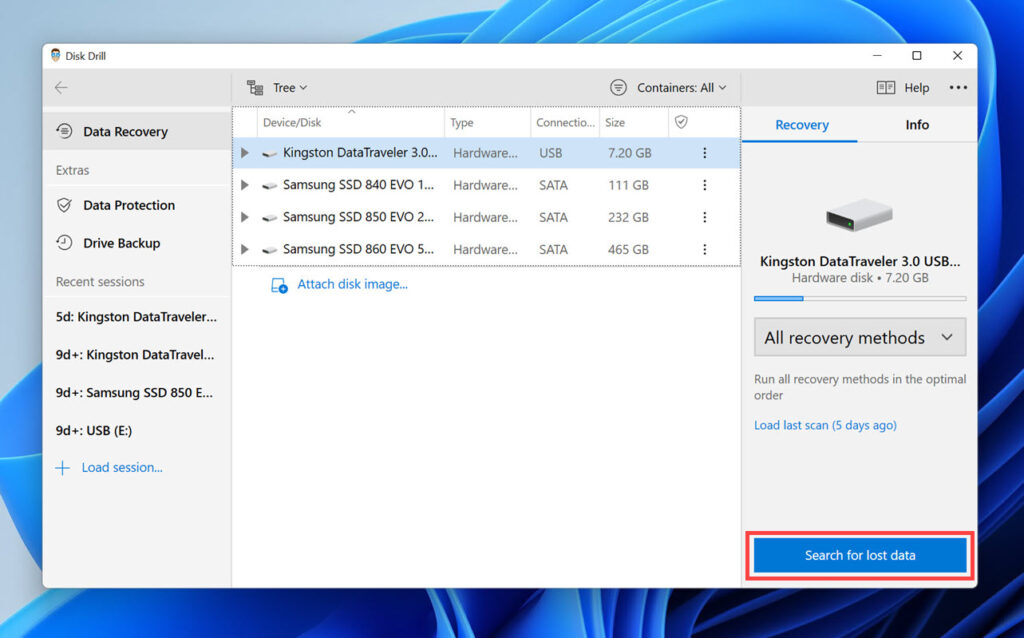1024x638 pixels.
Task: Click the shield protection column header icon
Action: [681, 122]
